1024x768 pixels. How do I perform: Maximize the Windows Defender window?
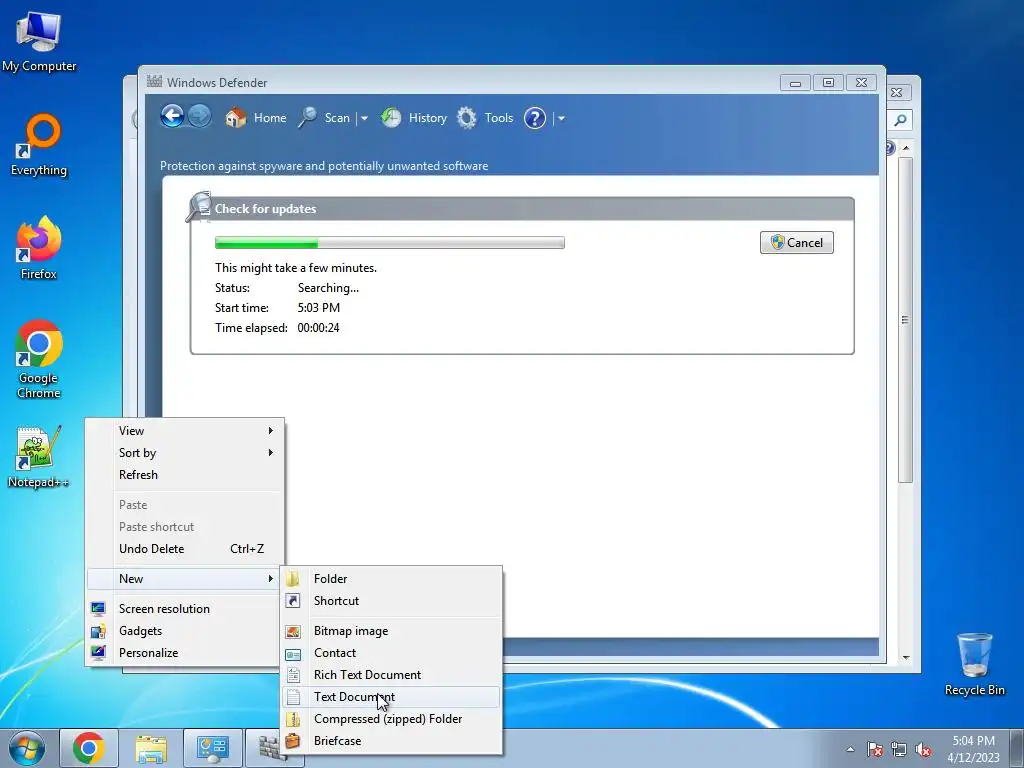tap(828, 83)
